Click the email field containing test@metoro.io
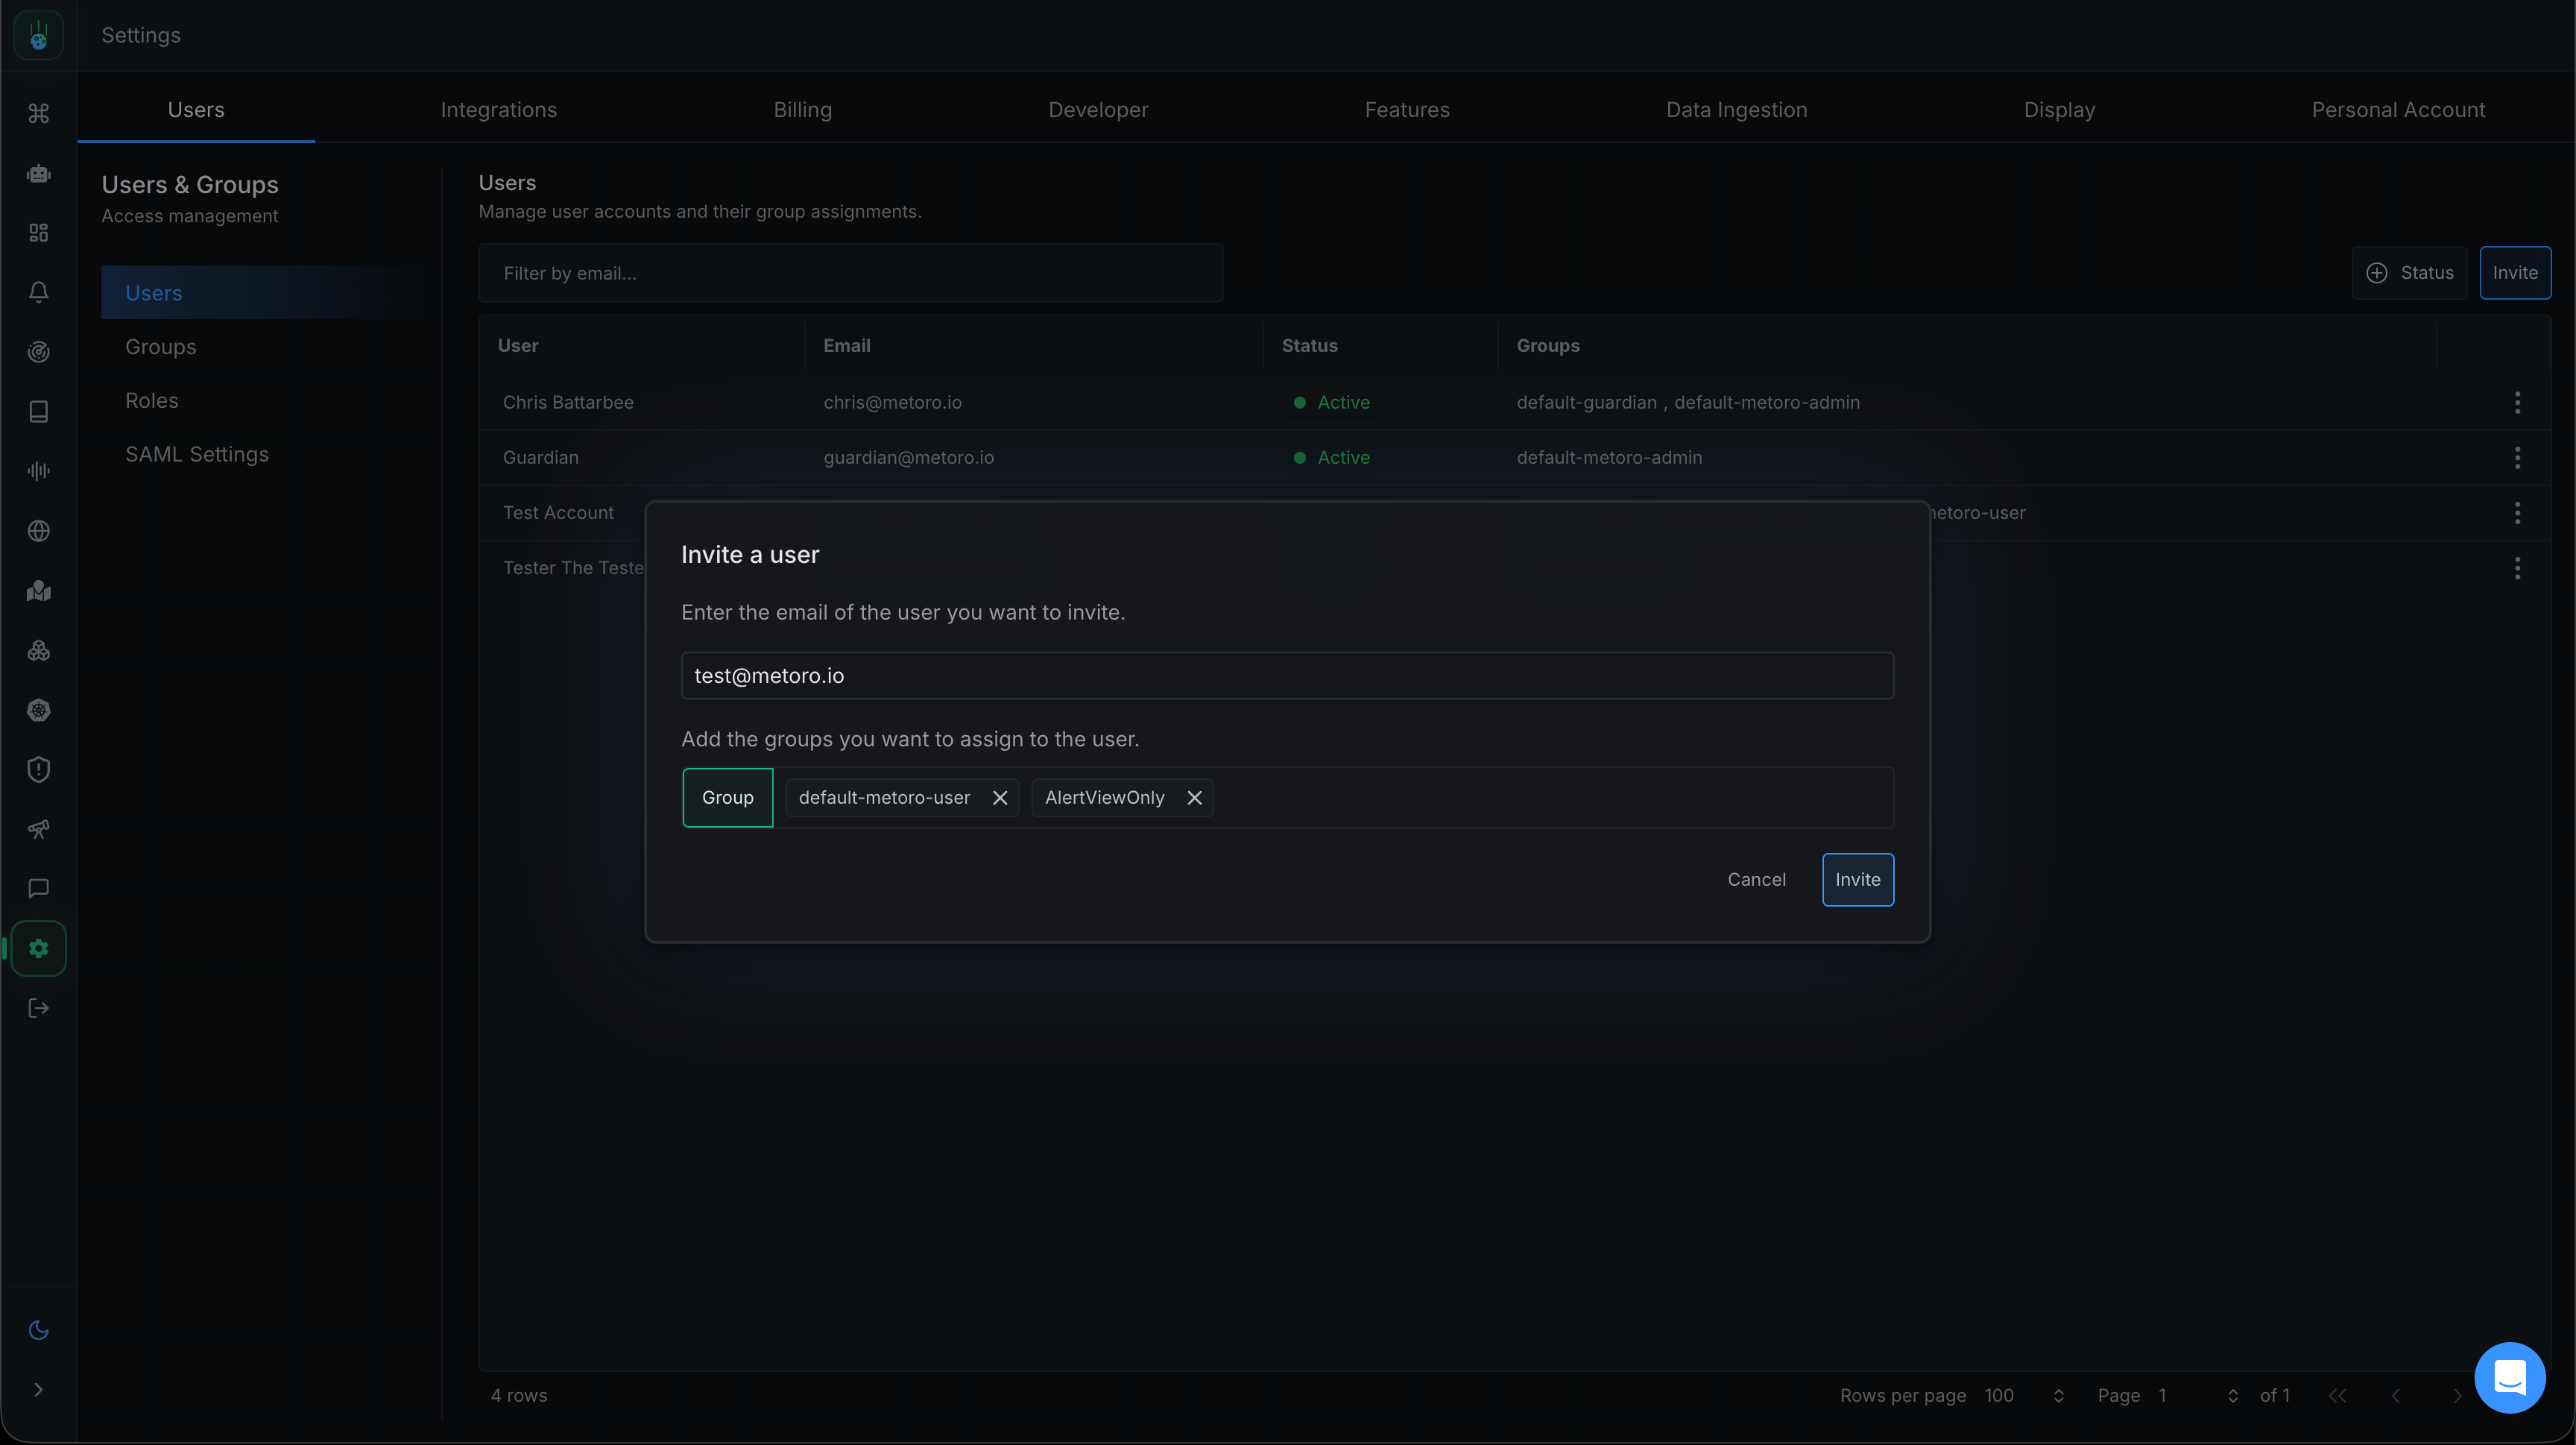This screenshot has width=2576, height=1445. [x=1287, y=675]
